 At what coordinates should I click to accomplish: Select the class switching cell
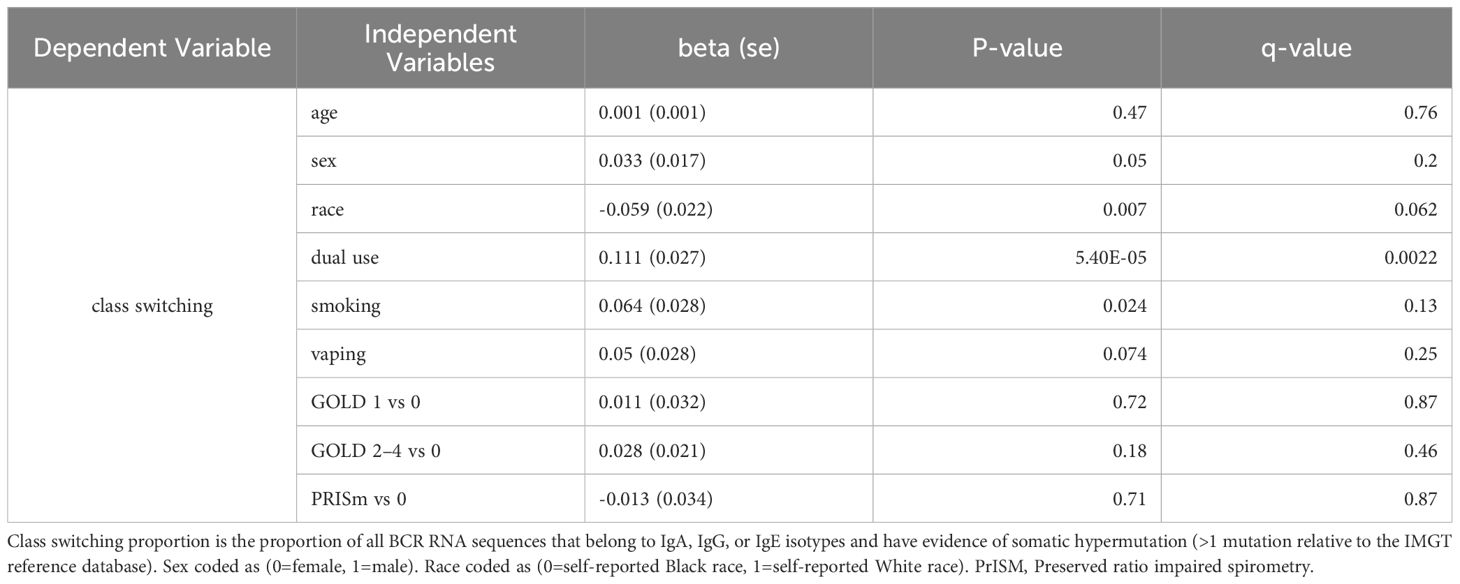152,306
